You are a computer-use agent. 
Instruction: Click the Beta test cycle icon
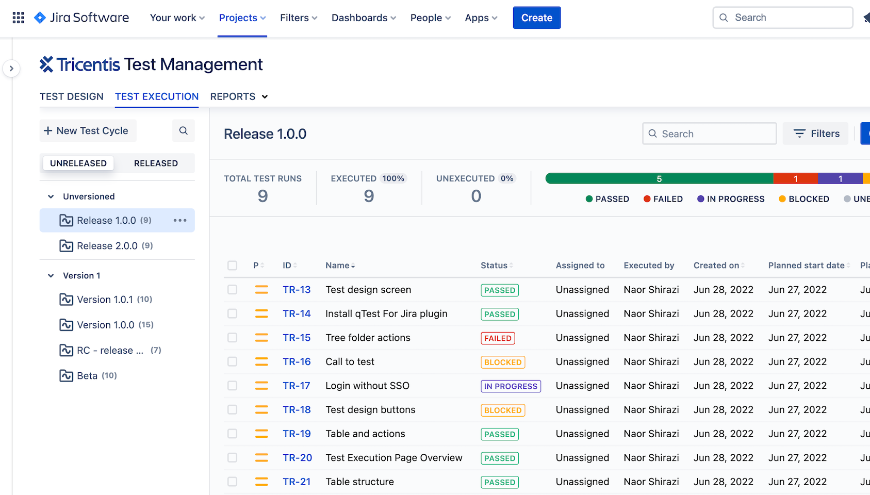tap(66, 376)
